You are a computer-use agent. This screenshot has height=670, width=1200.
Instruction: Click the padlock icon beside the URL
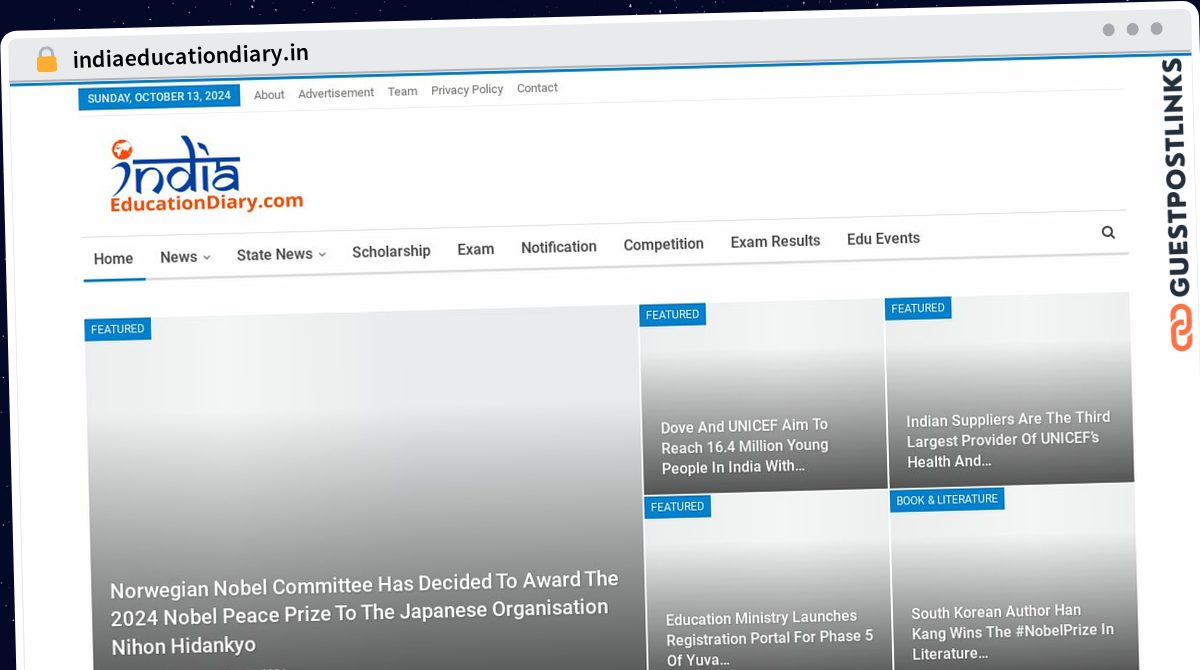click(x=47, y=59)
